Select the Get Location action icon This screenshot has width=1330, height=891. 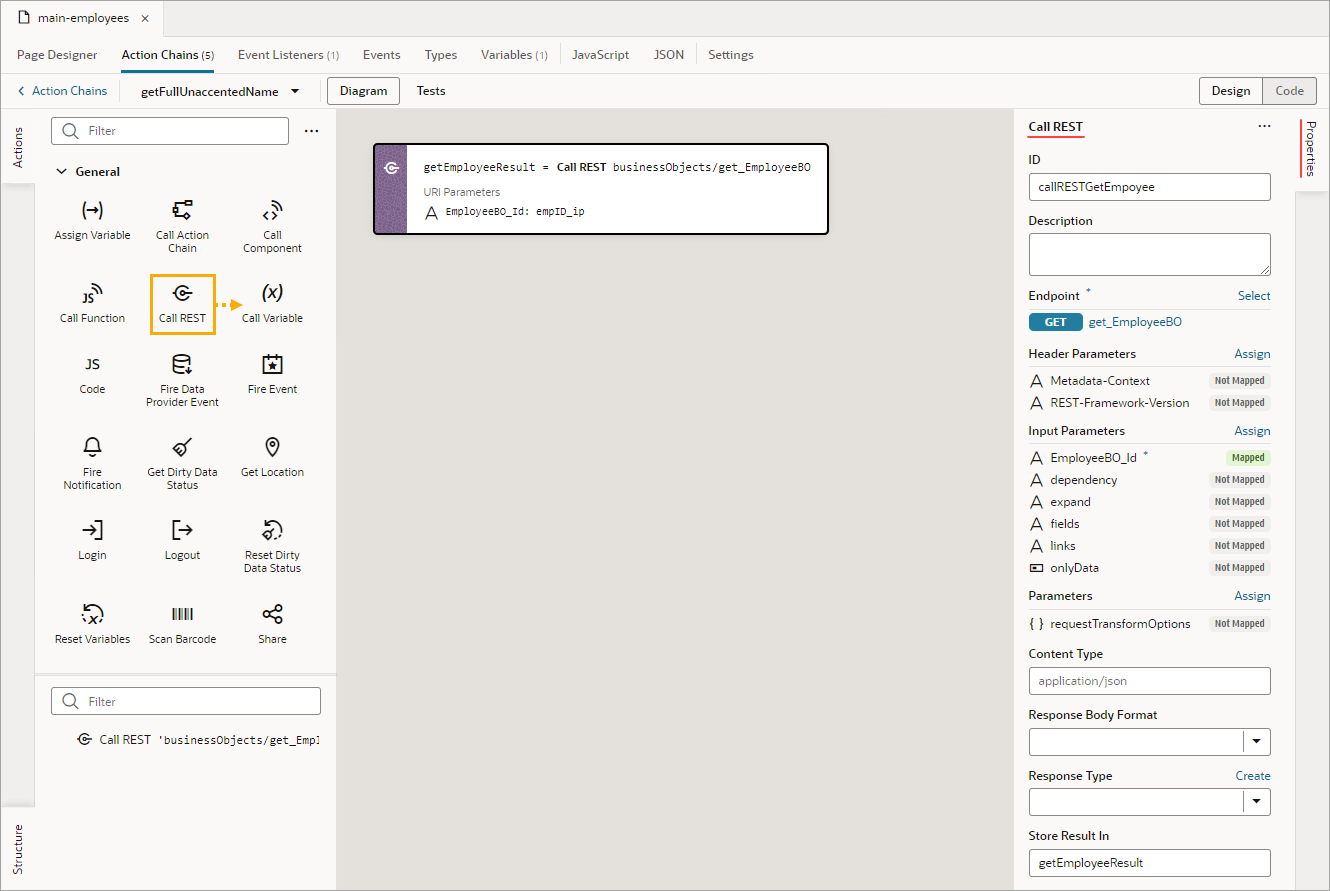(x=272, y=447)
